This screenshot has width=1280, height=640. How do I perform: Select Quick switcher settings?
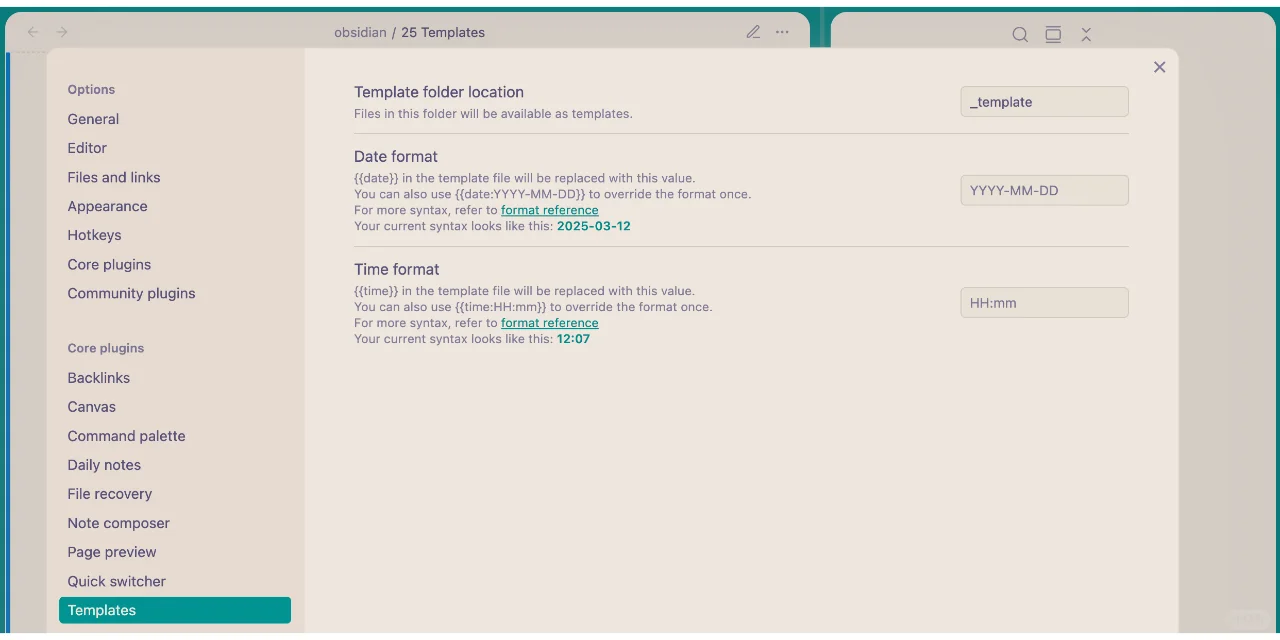coord(175,581)
